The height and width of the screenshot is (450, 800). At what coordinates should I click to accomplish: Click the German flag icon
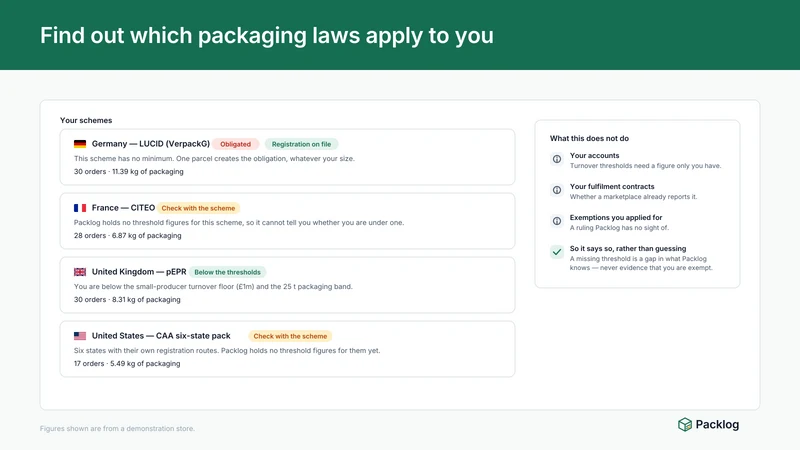click(x=80, y=144)
